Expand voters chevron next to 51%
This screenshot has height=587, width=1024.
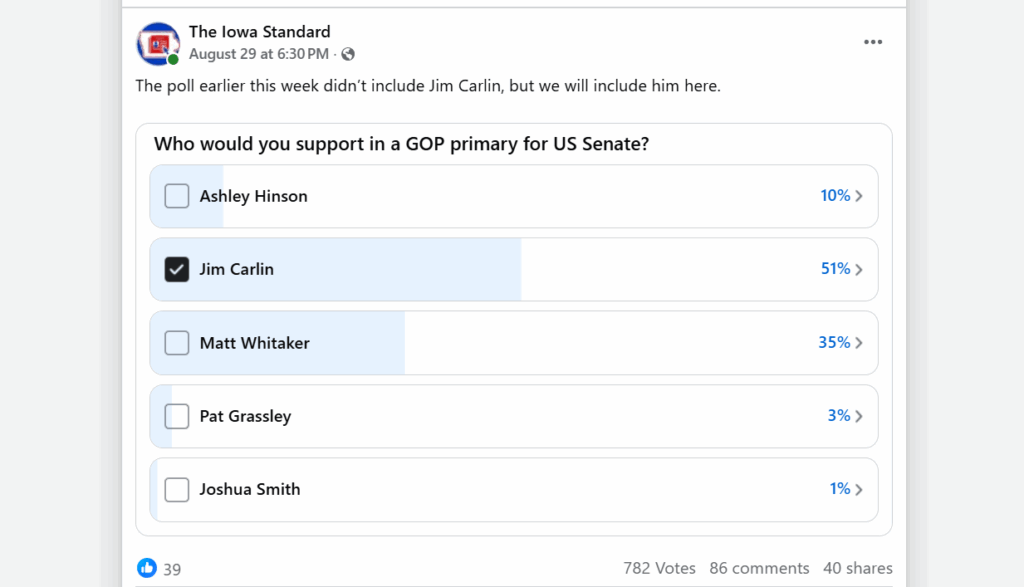coord(859,269)
